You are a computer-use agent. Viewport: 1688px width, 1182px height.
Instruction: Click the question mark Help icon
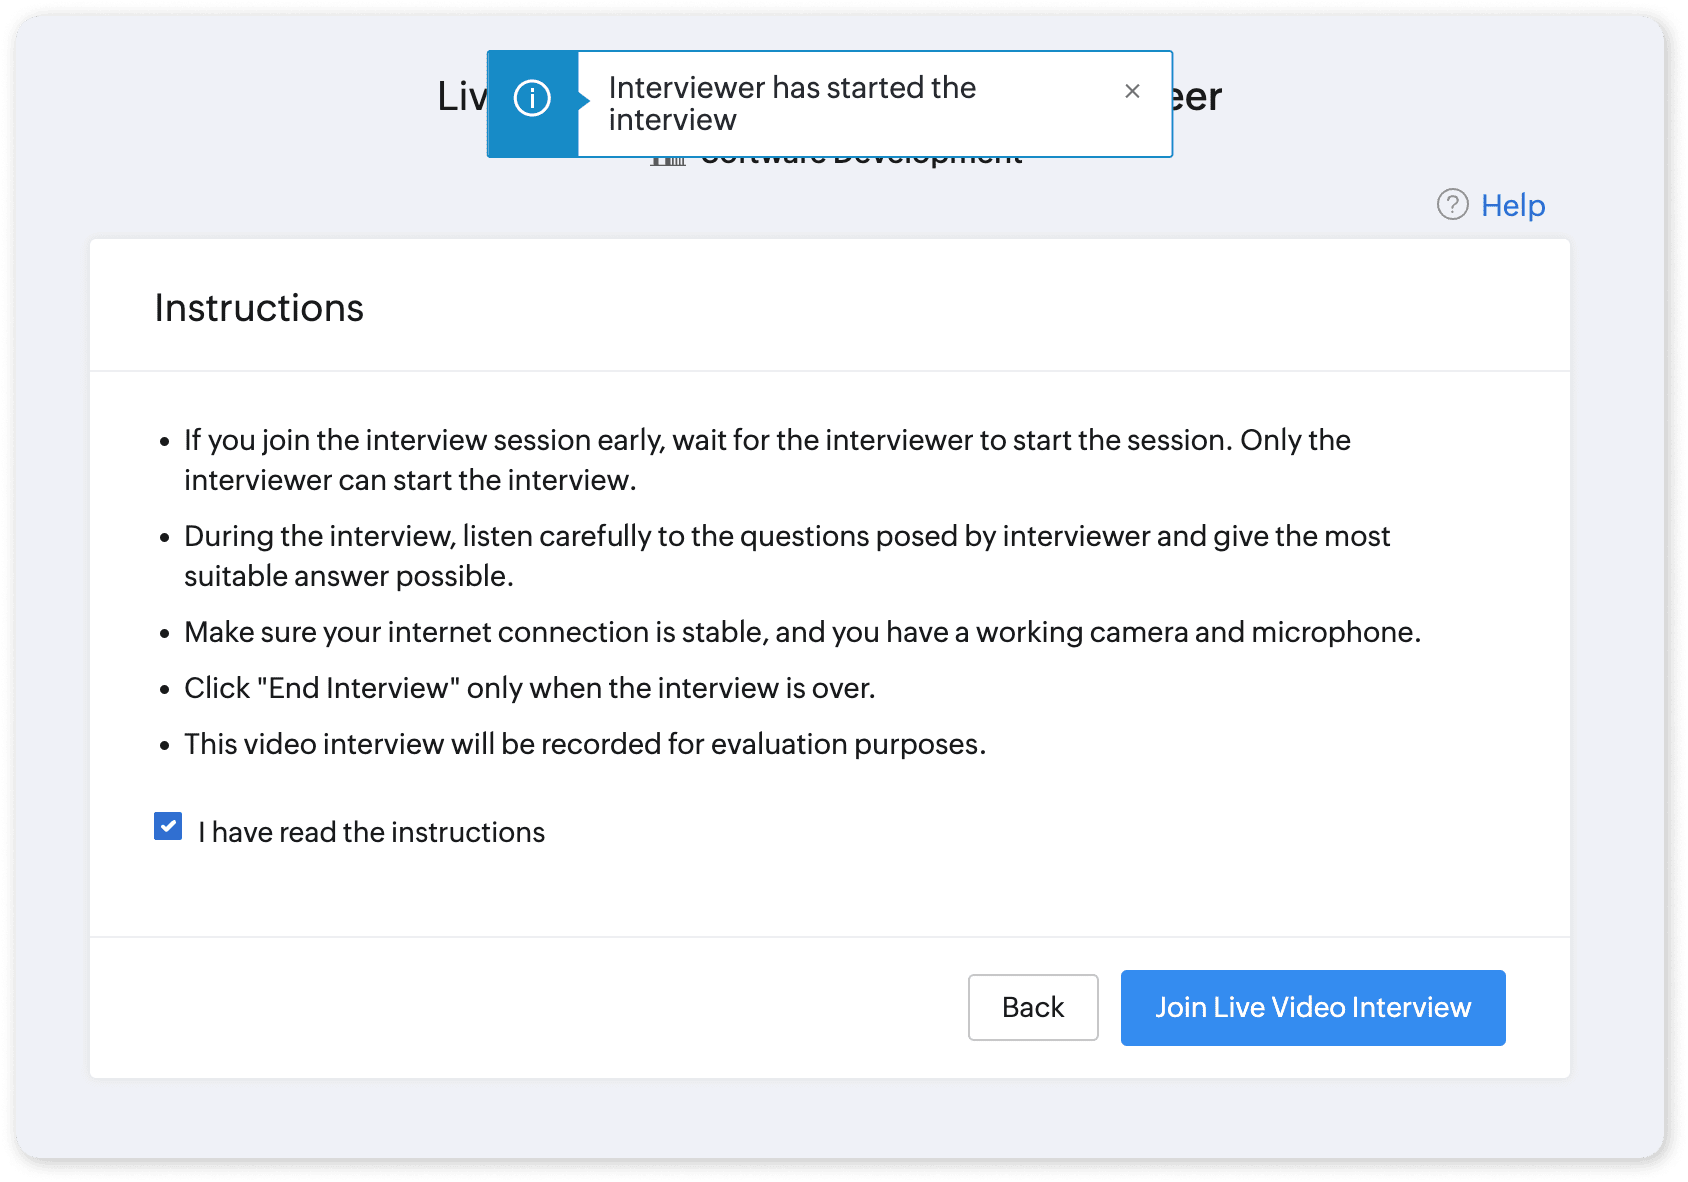coord(1452,204)
